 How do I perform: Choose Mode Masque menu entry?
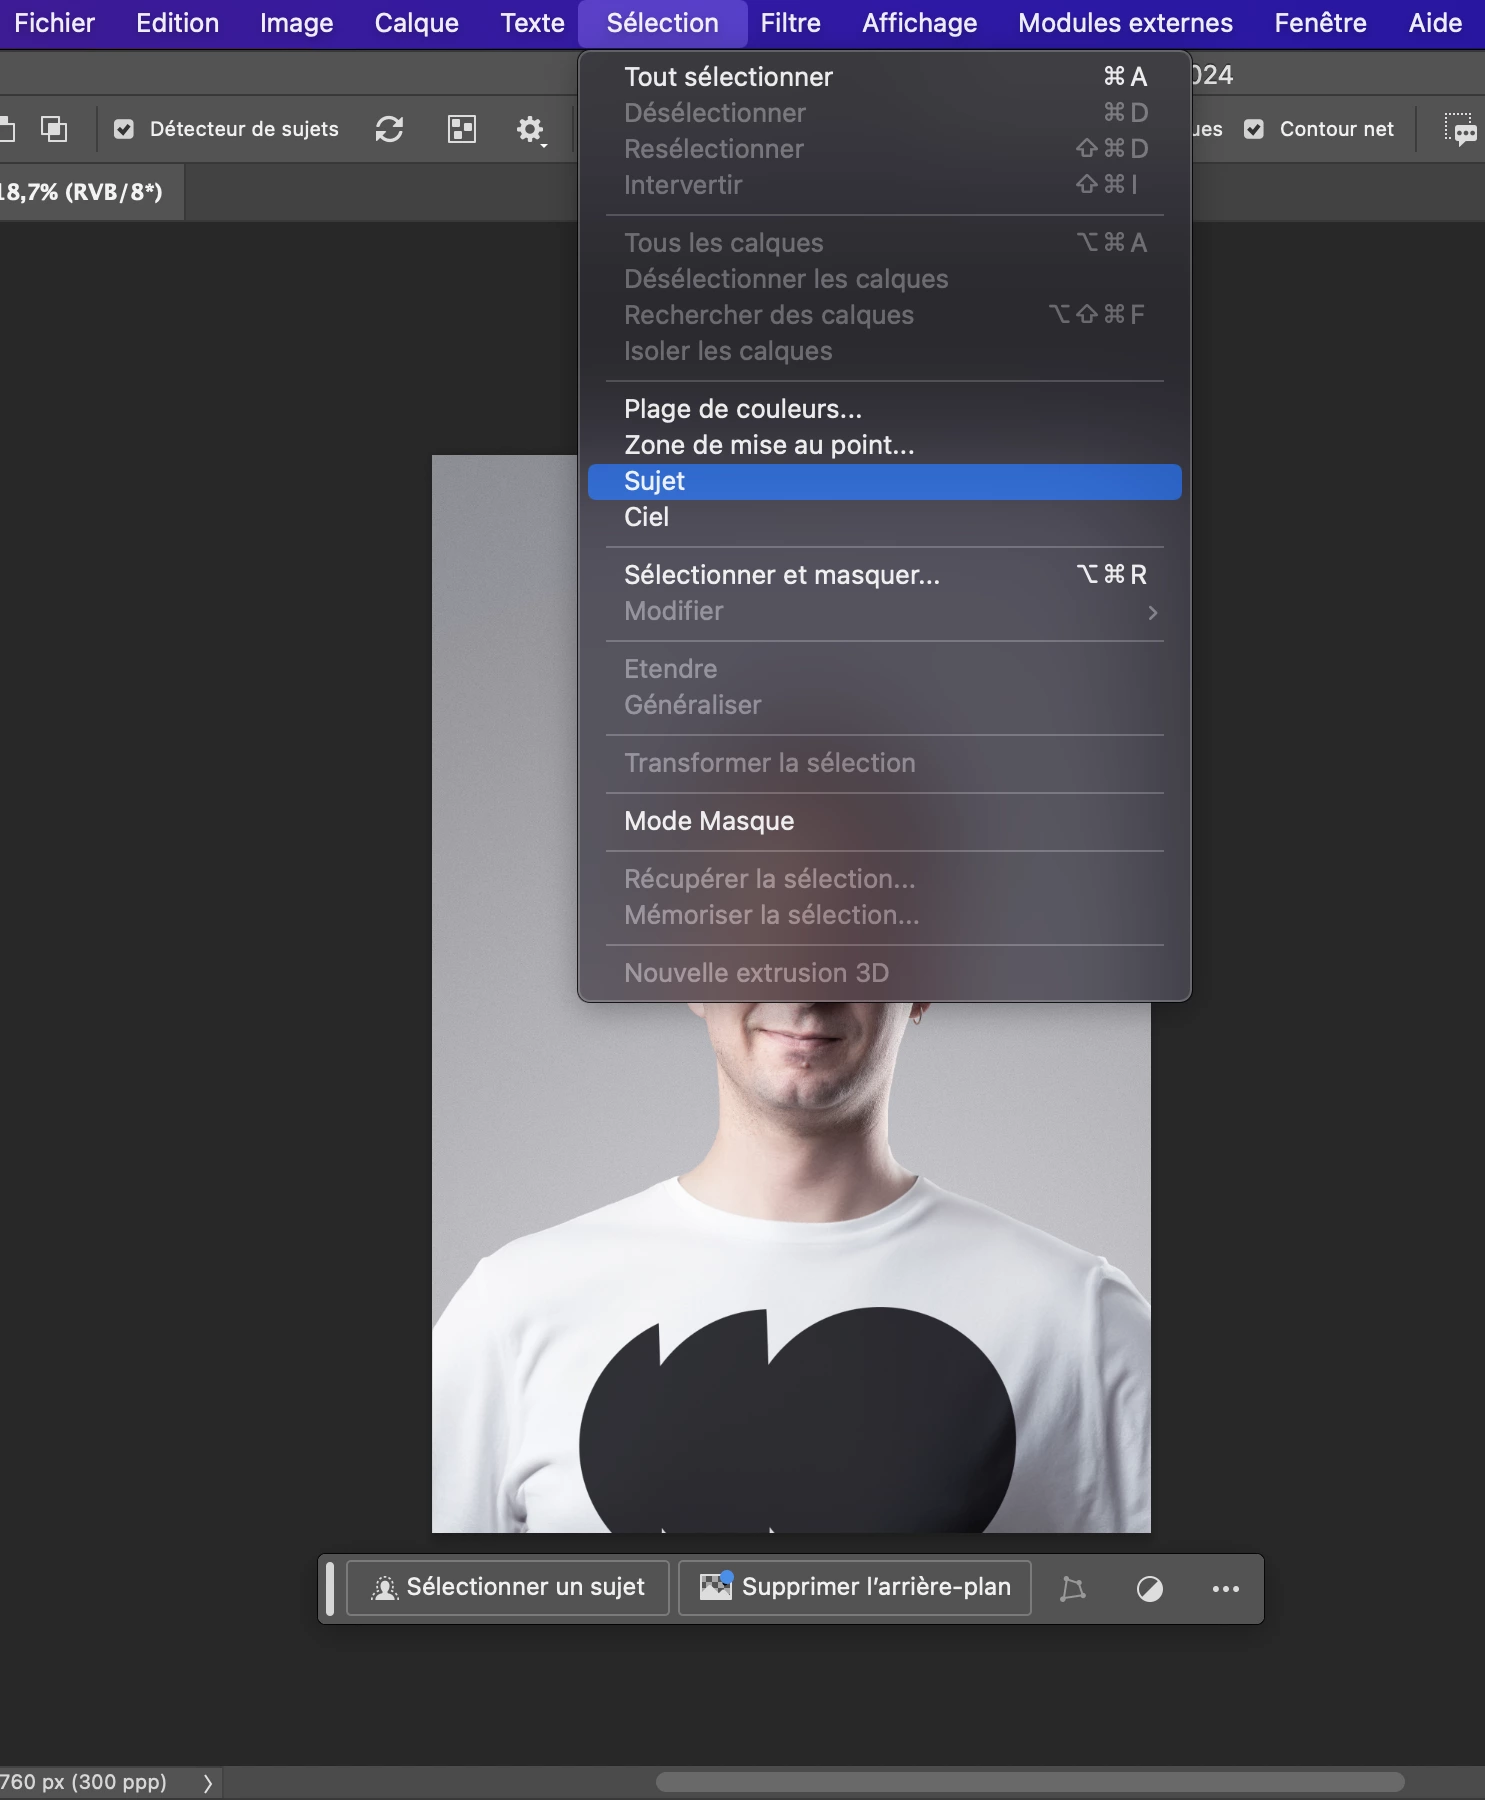pos(884,821)
